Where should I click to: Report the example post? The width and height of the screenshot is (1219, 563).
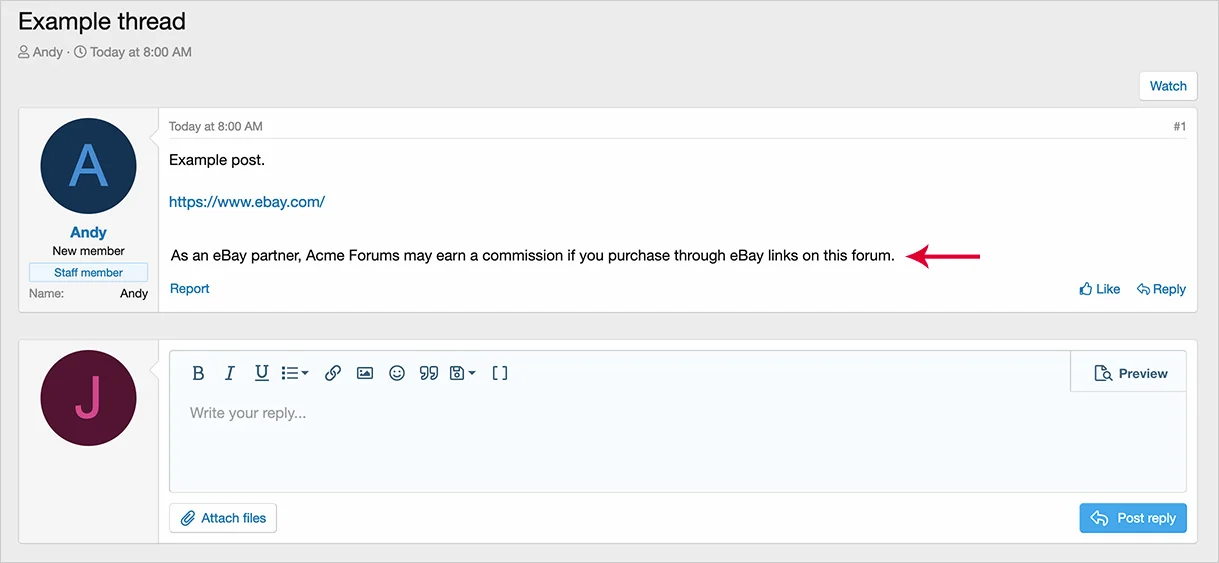tap(190, 289)
